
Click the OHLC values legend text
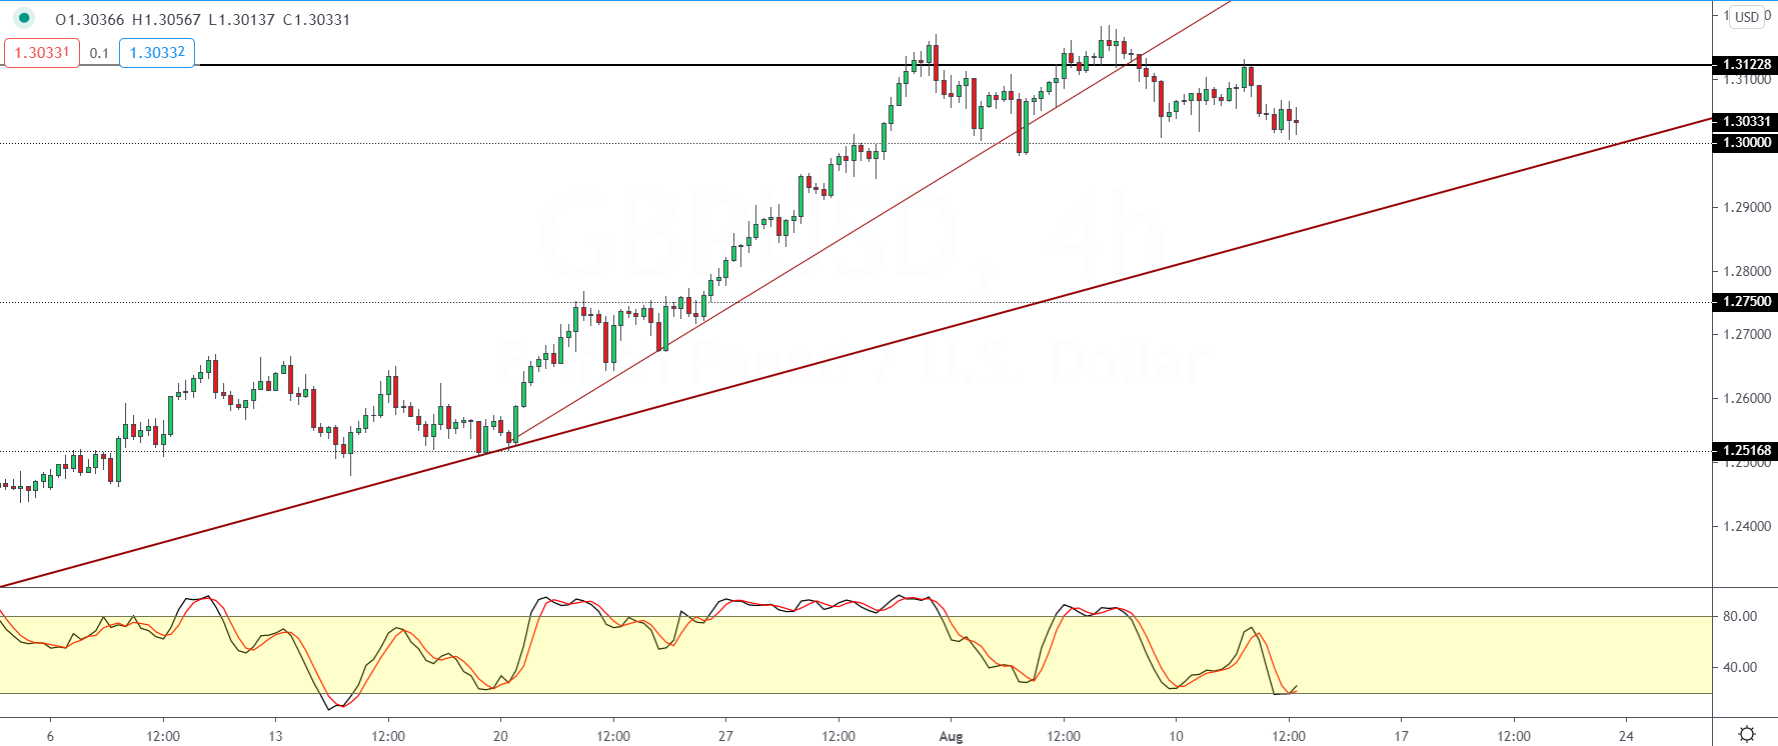click(x=202, y=20)
